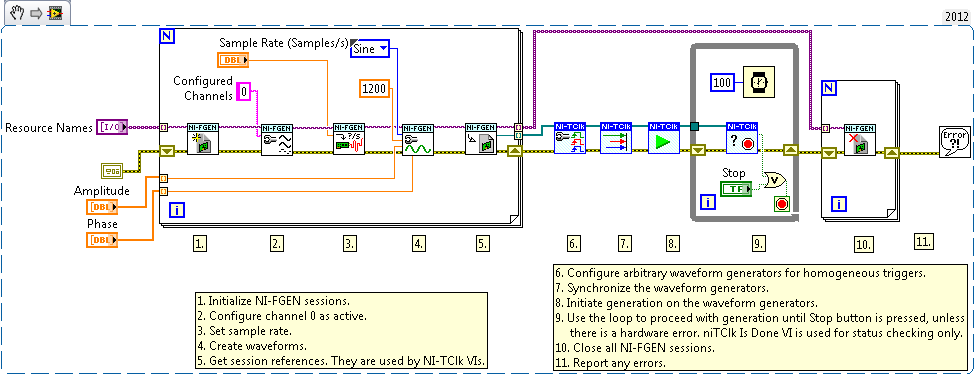
Task: Click the Resource Names I/O terminal
Action: click(113, 127)
